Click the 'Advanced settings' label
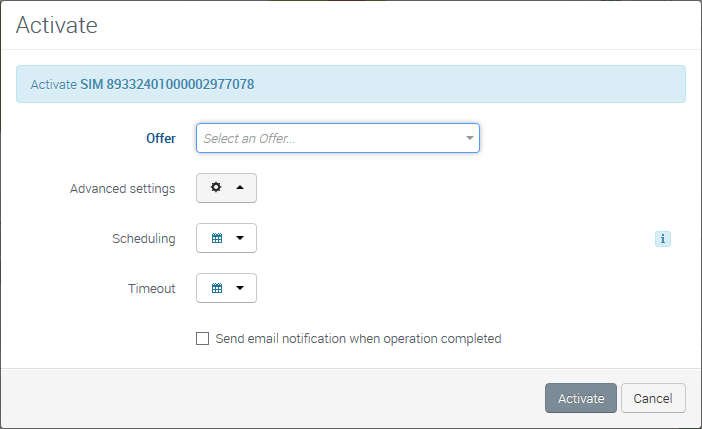This screenshot has height=429, width=702. [123, 188]
